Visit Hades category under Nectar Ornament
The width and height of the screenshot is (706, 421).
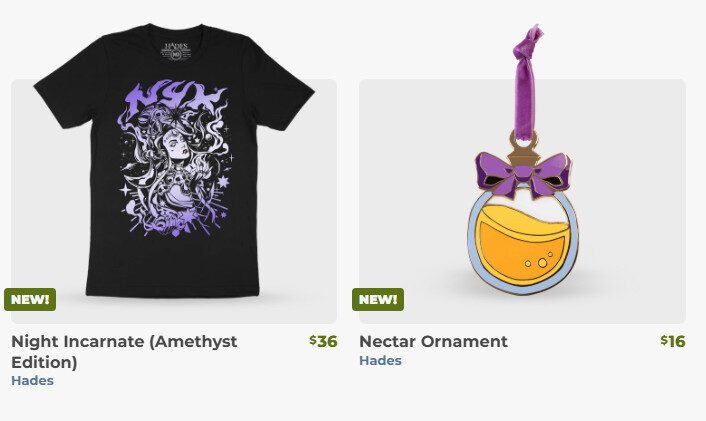click(380, 361)
